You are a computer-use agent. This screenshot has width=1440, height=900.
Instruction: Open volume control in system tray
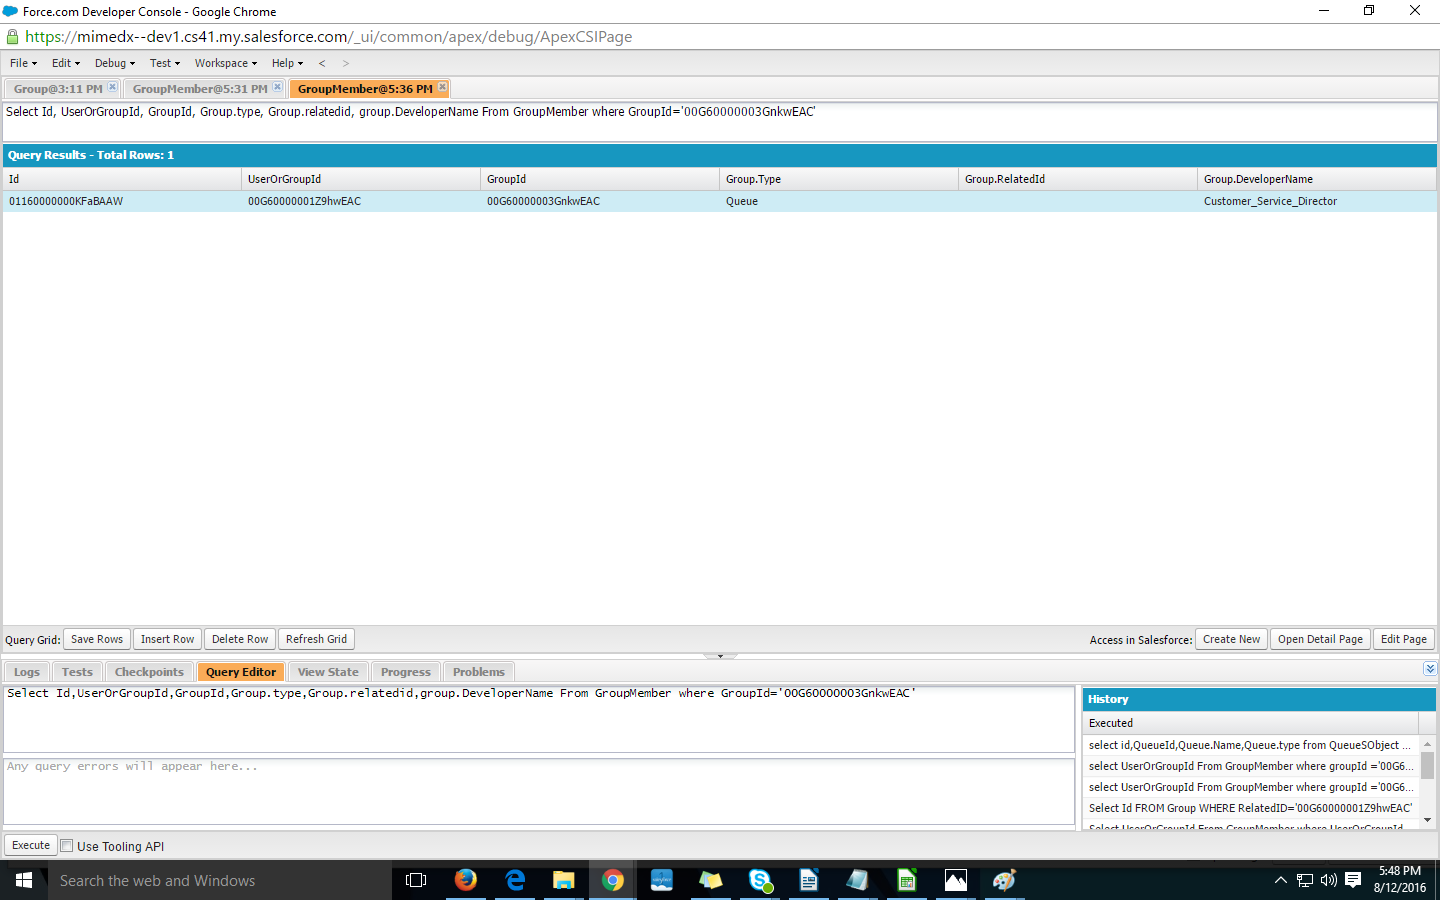pyautogui.click(x=1329, y=880)
